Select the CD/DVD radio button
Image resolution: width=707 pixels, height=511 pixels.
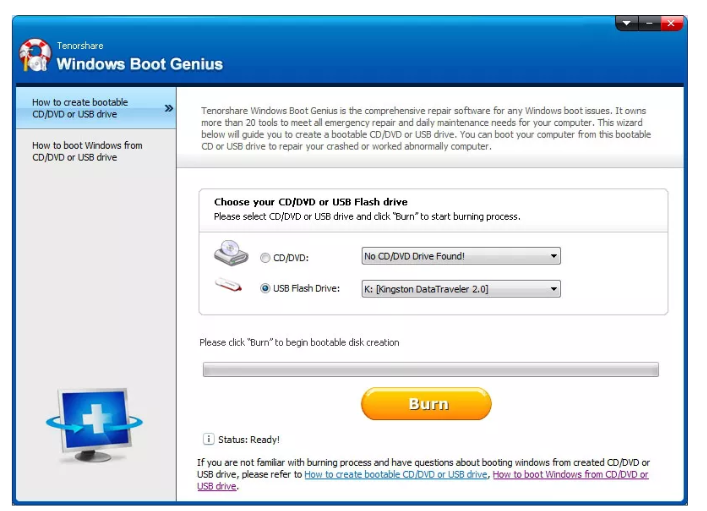click(265, 257)
